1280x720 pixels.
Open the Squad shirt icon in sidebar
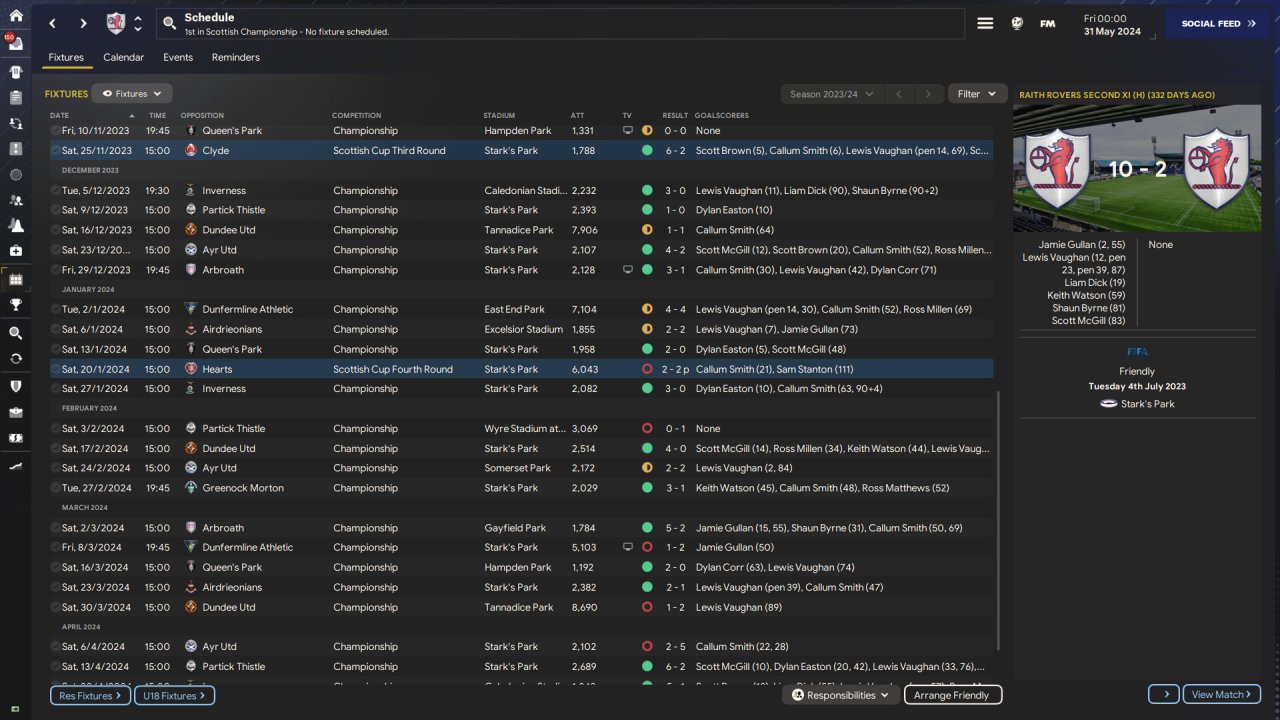pyautogui.click(x=15, y=72)
